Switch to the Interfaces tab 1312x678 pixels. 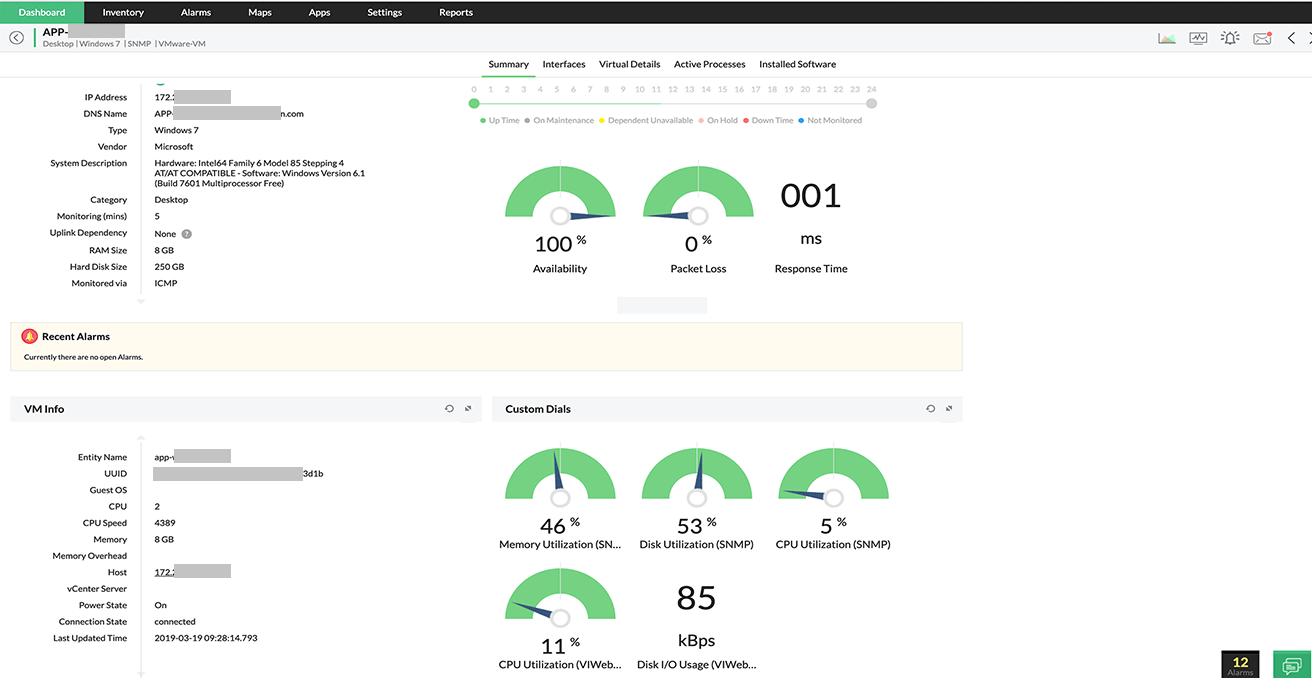tap(563, 63)
